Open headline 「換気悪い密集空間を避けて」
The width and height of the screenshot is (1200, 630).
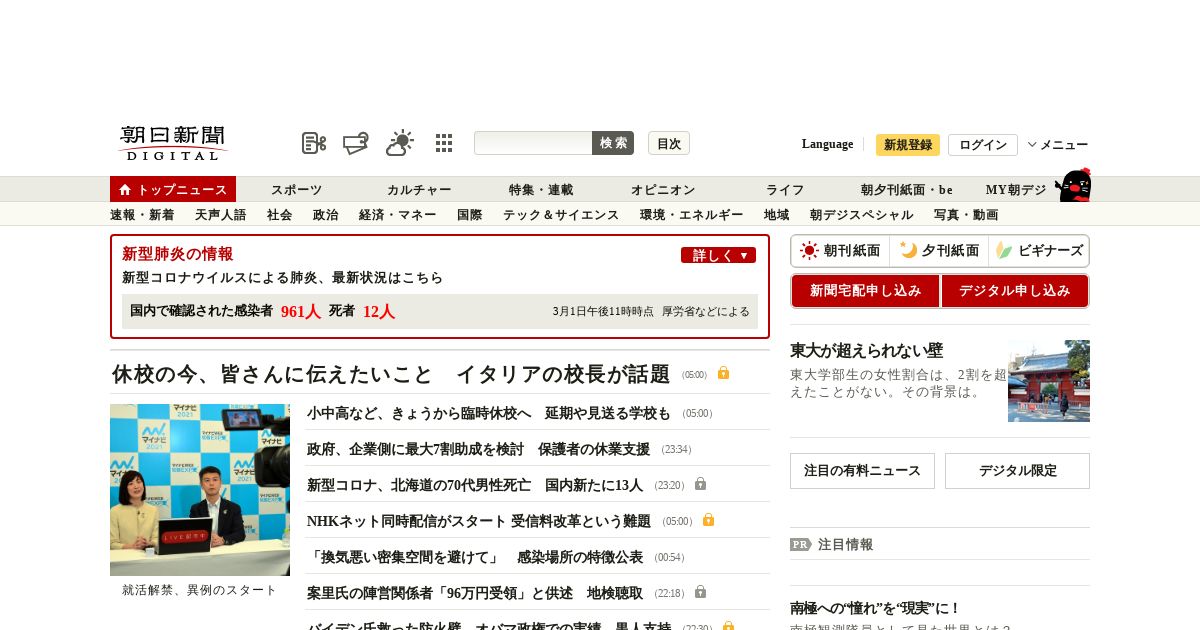click(x=475, y=557)
